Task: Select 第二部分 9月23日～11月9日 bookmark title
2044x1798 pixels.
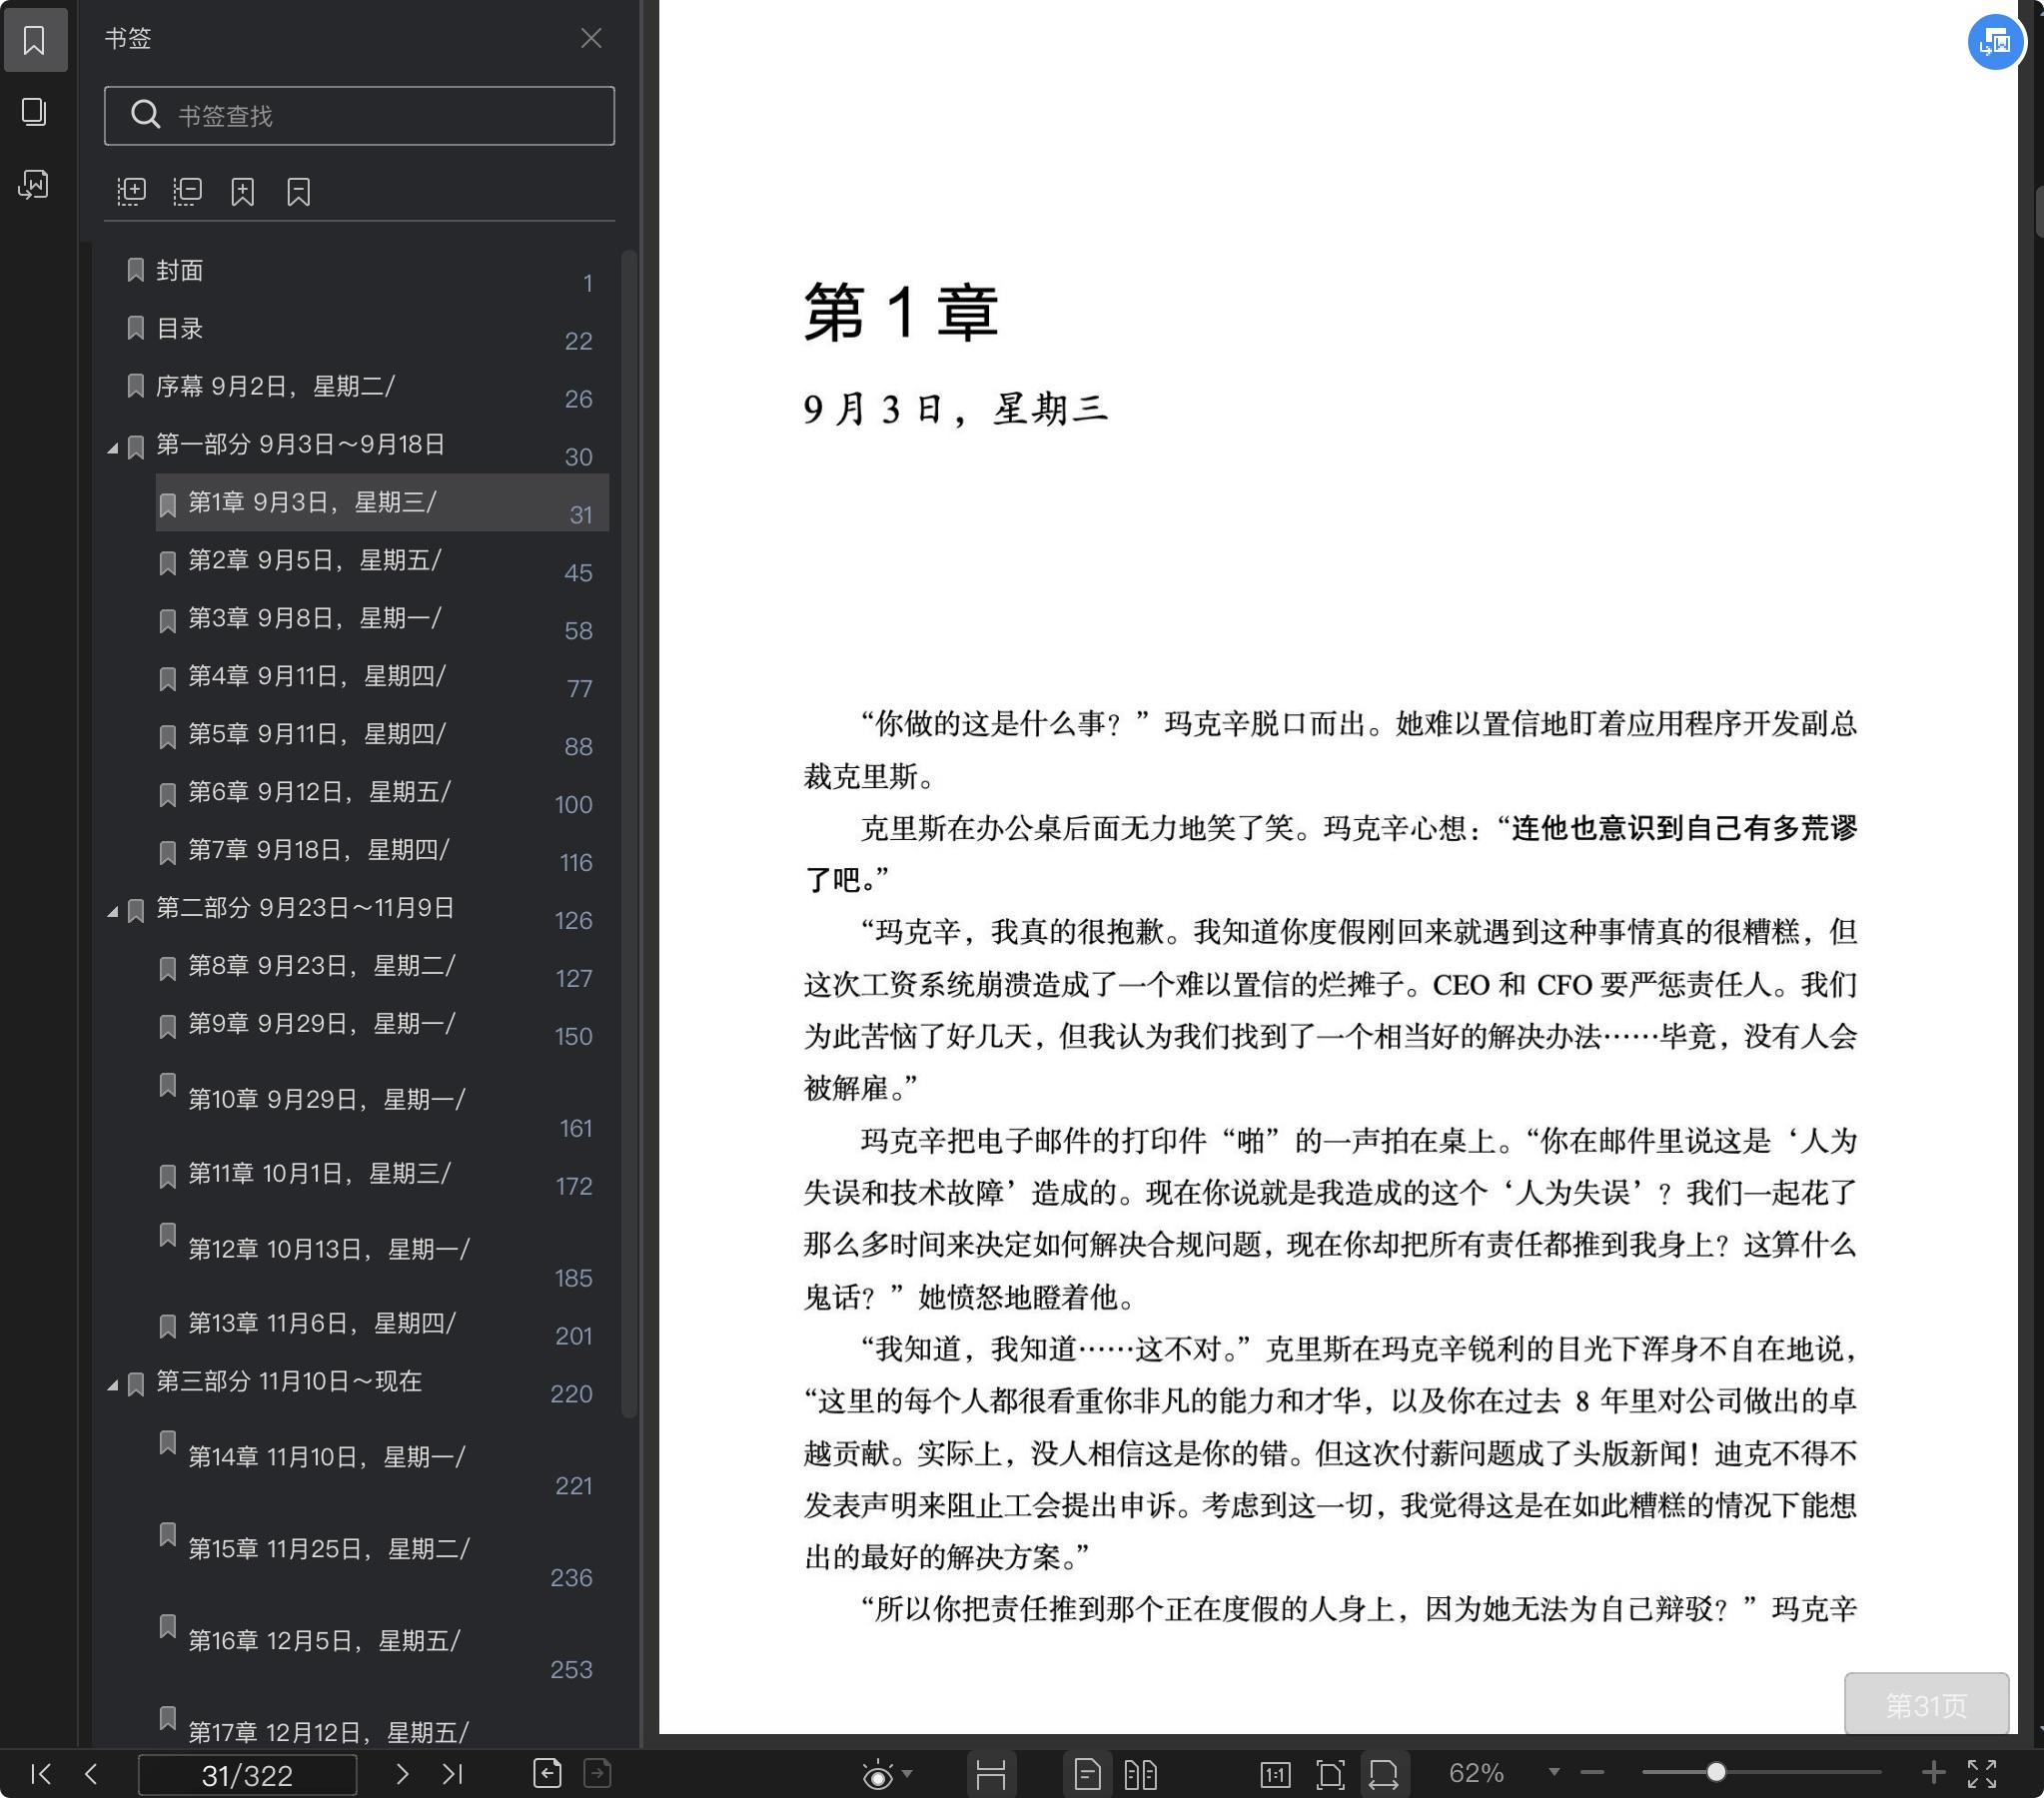Action: [x=305, y=908]
